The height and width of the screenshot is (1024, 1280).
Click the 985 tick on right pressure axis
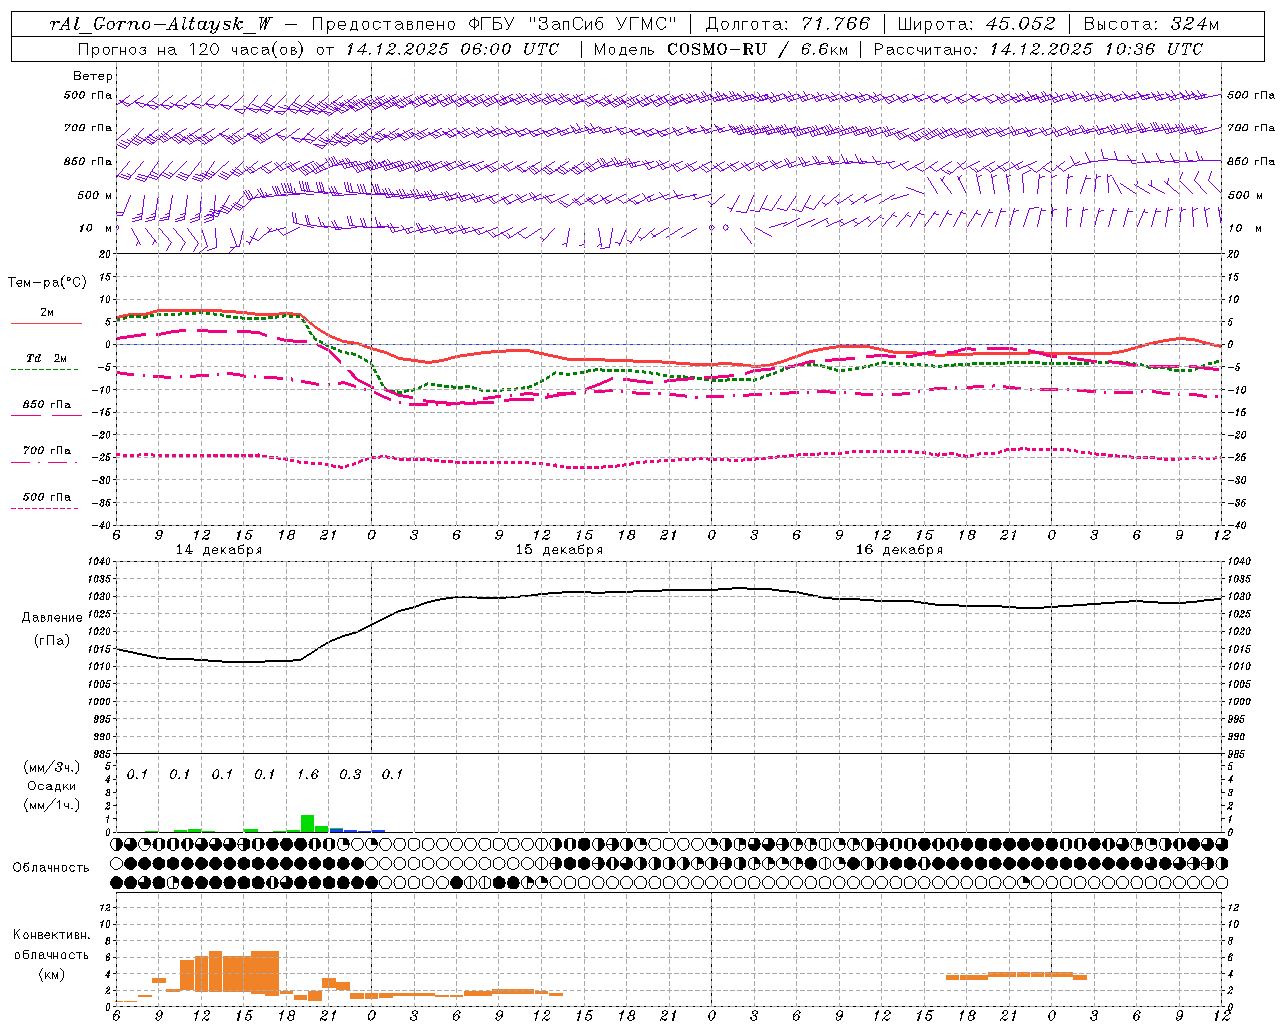[x=1237, y=754]
